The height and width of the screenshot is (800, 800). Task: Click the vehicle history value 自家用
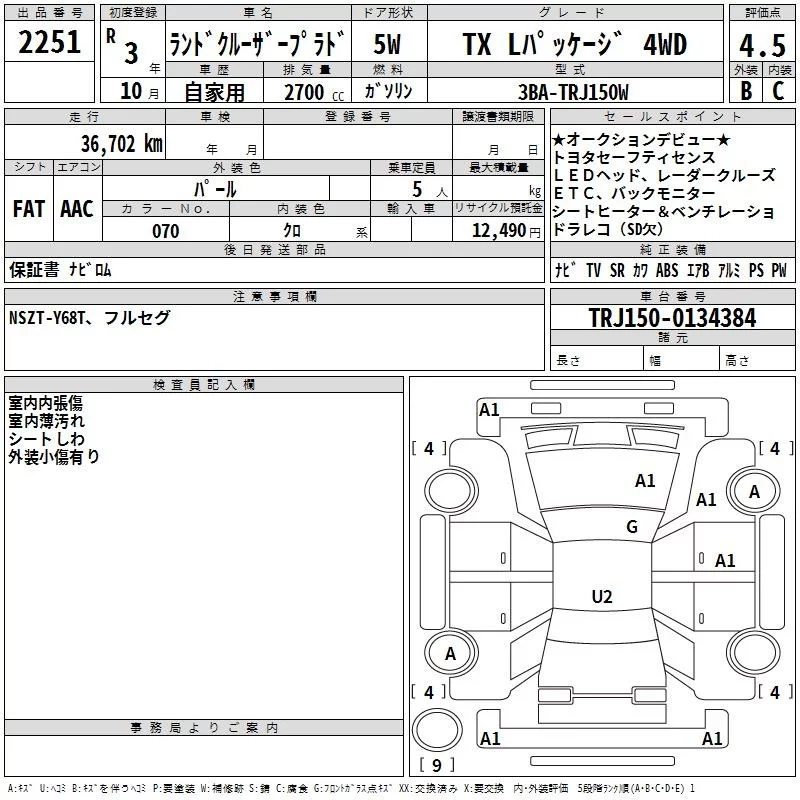coord(214,92)
